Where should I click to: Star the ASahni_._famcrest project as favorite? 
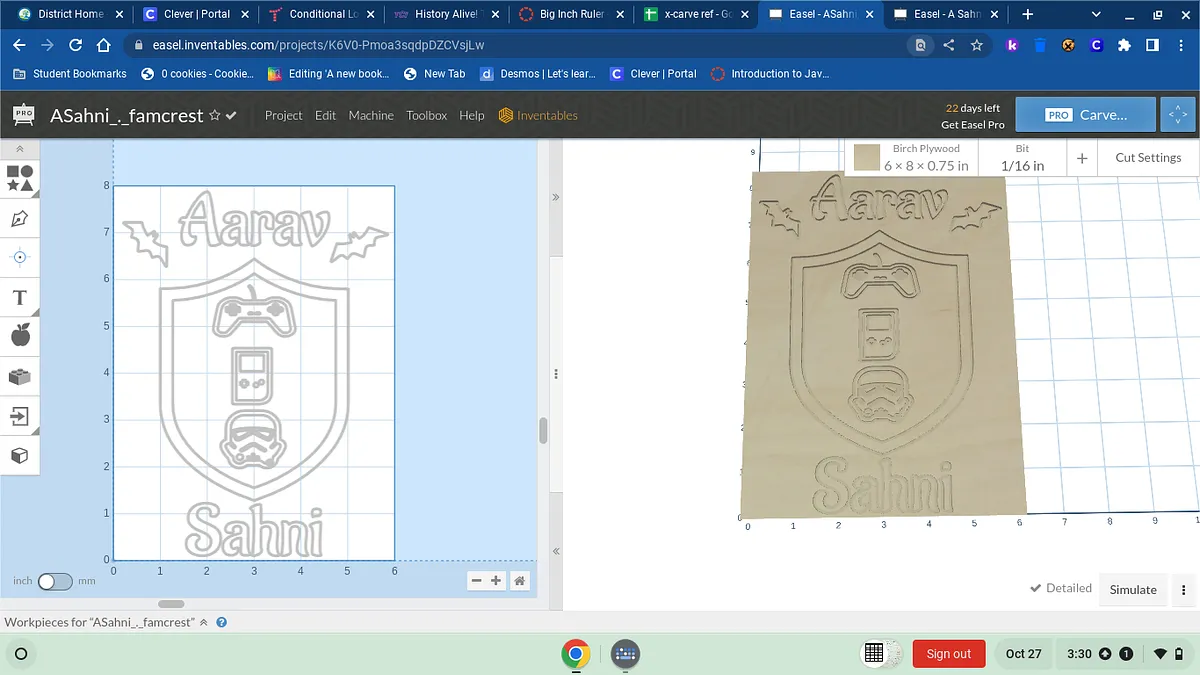click(214, 116)
